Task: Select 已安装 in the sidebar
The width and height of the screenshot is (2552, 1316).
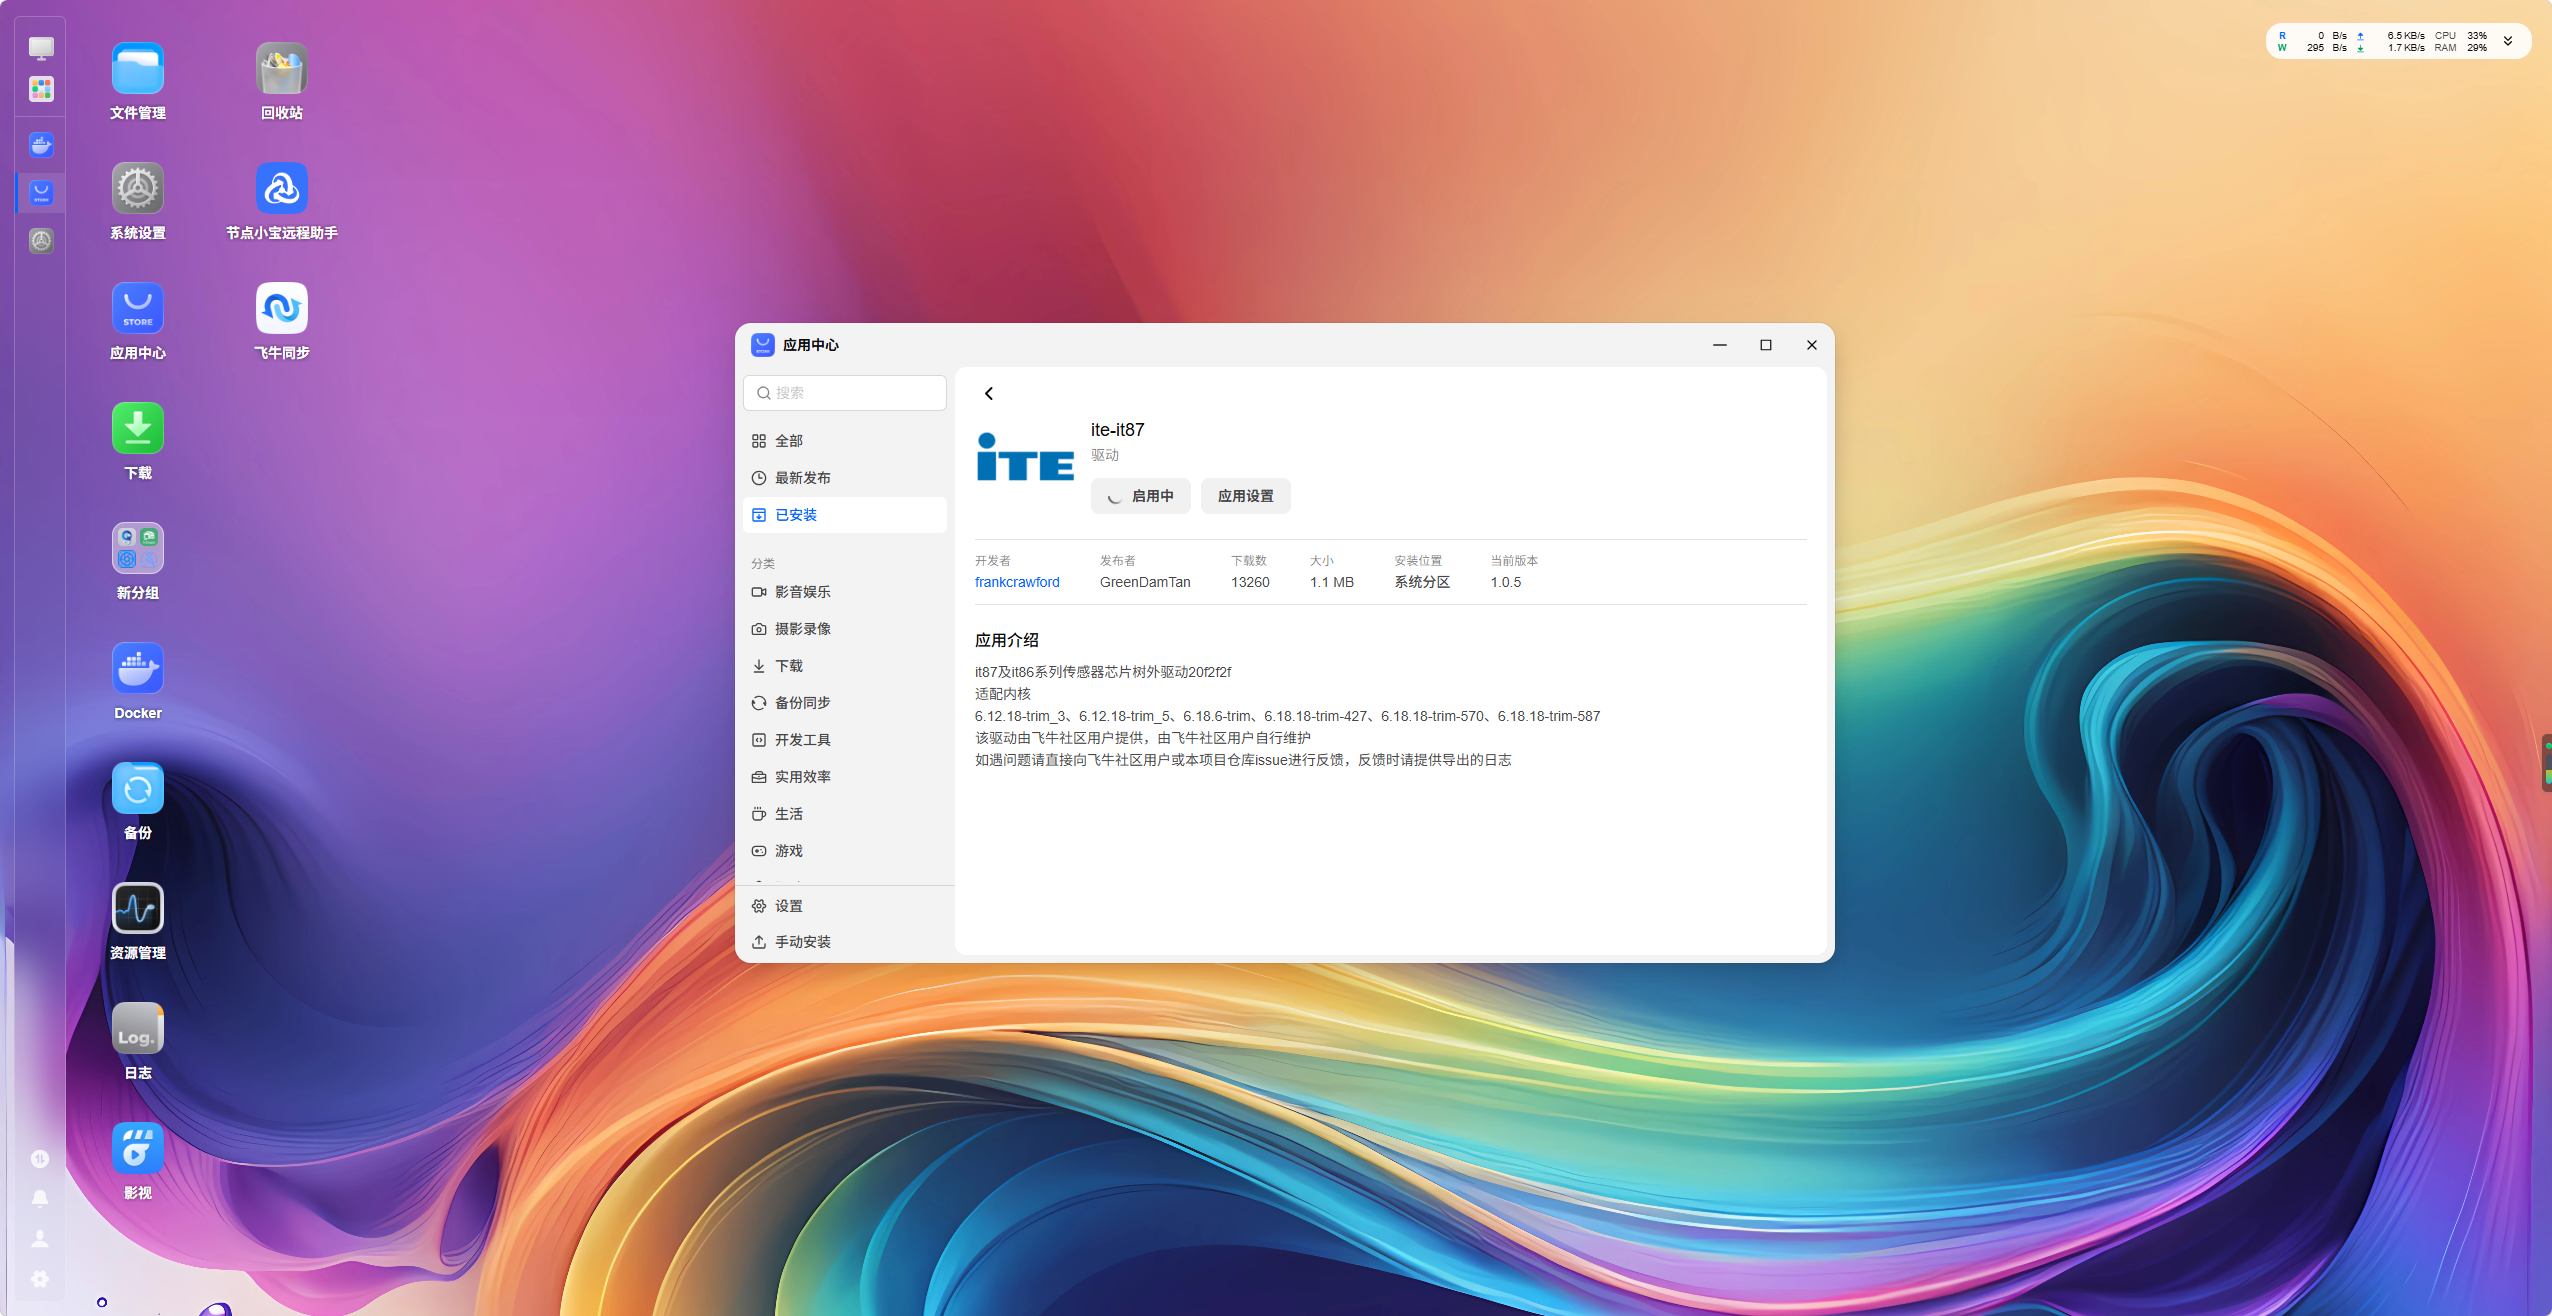Action: [845, 515]
